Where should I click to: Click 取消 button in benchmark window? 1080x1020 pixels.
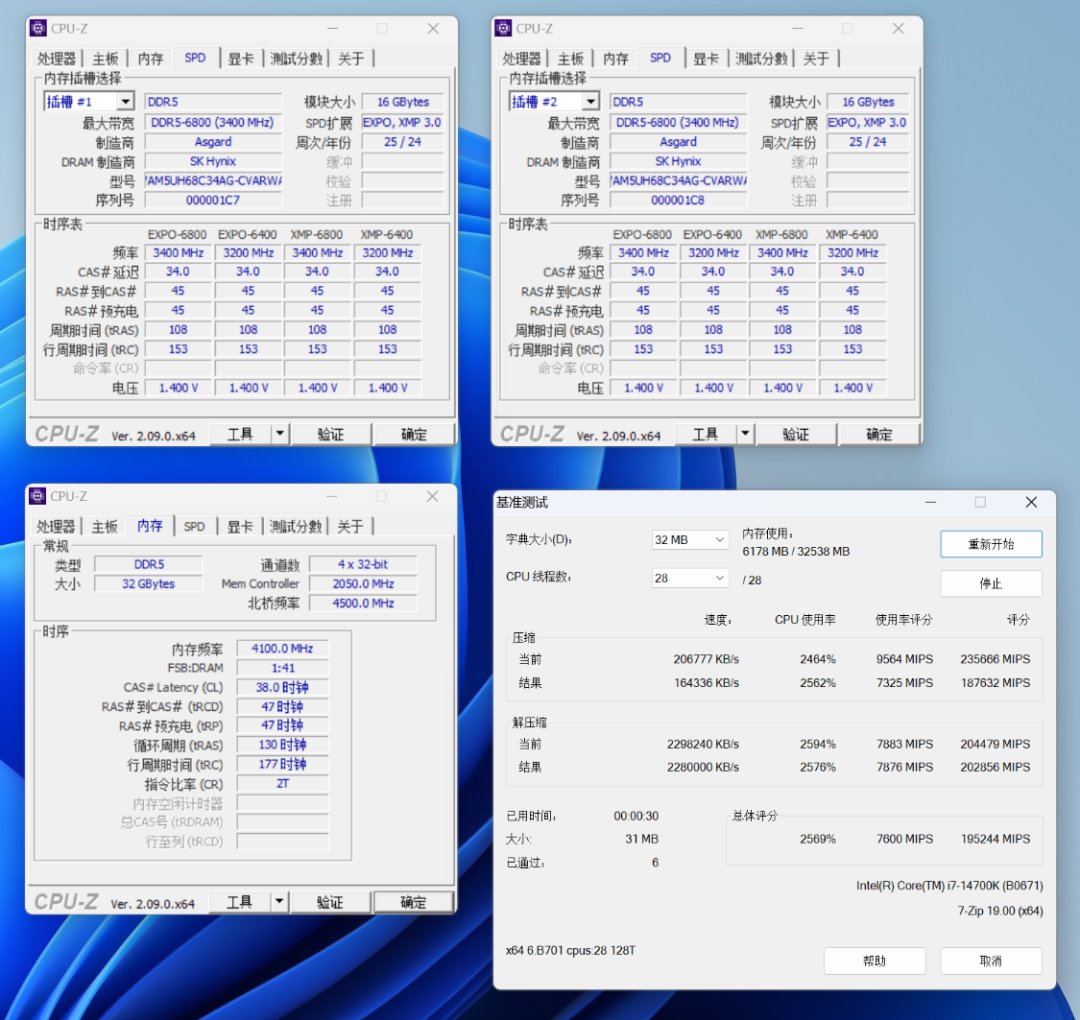pyautogui.click(x=991, y=961)
